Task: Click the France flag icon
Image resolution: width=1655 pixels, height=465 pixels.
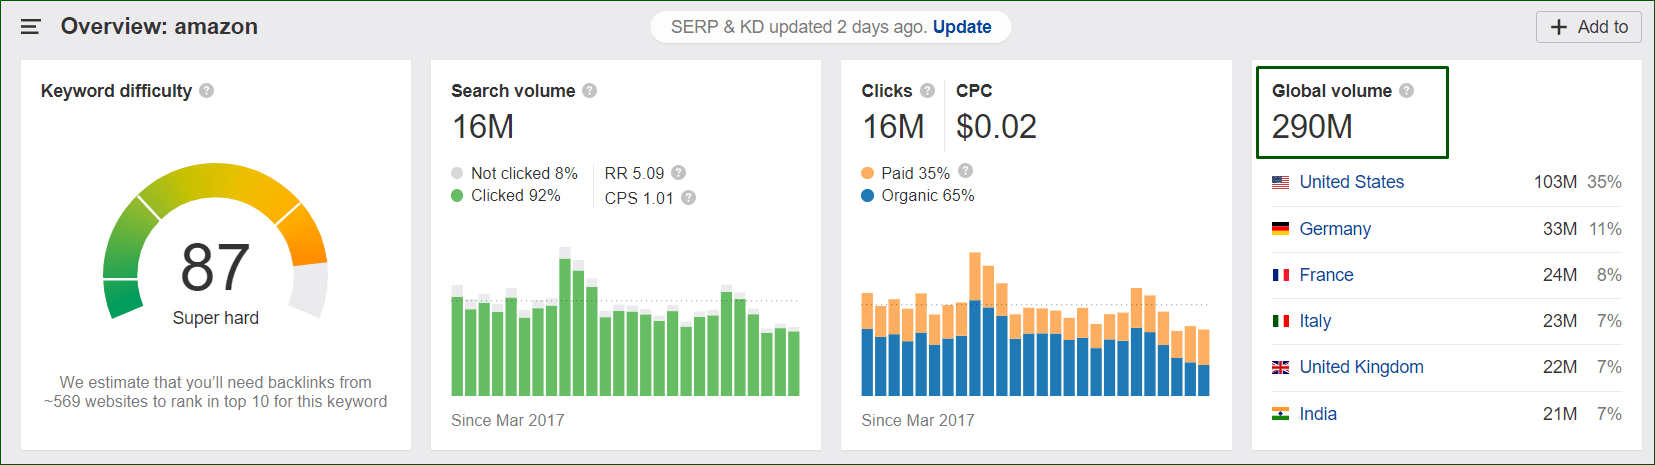Action: tap(1280, 275)
